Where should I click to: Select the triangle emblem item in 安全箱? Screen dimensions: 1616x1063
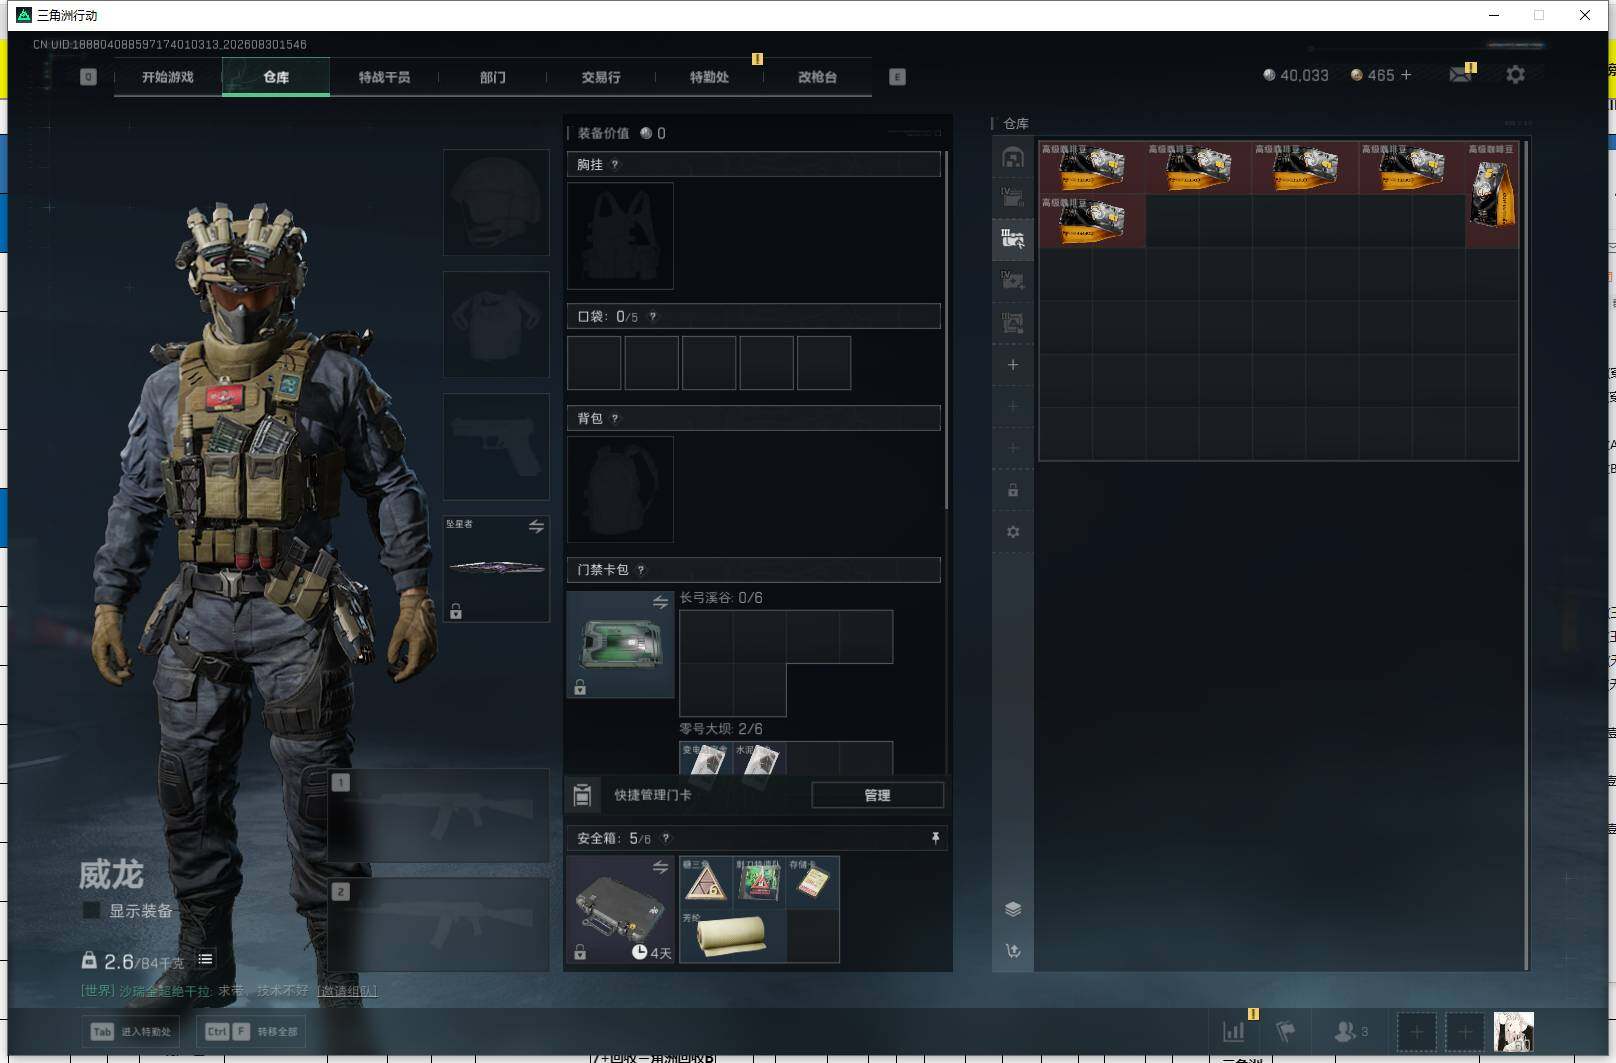pos(706,882)
